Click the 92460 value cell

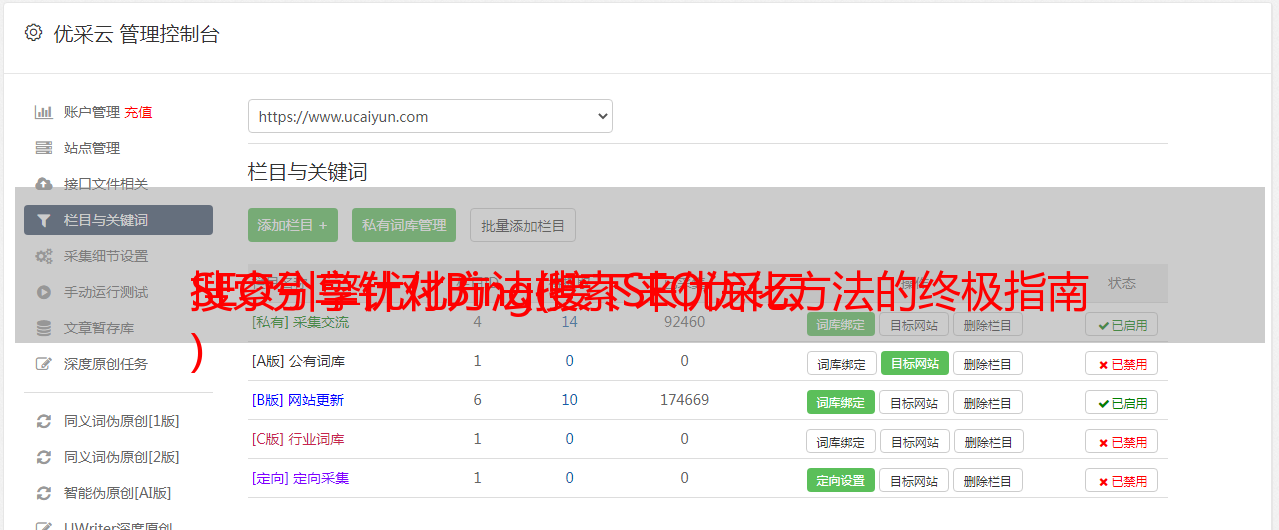[684, 322]
